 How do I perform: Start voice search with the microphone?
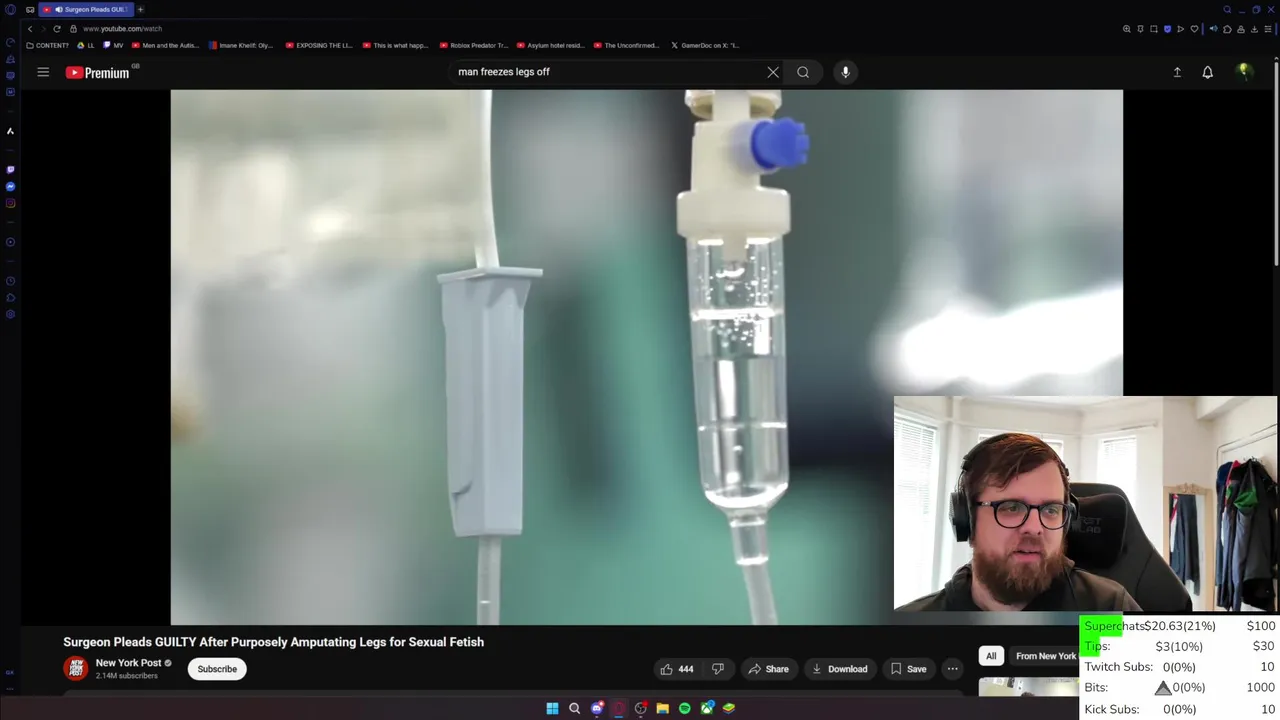(x=845, y=72)
